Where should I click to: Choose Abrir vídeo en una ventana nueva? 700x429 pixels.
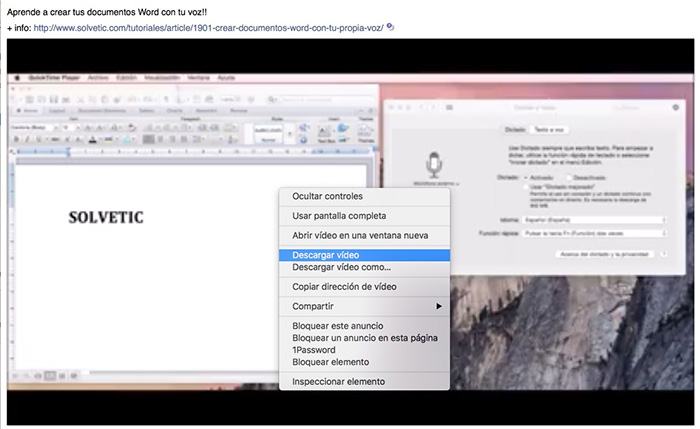pyautogui.click(x=364, y=235)
